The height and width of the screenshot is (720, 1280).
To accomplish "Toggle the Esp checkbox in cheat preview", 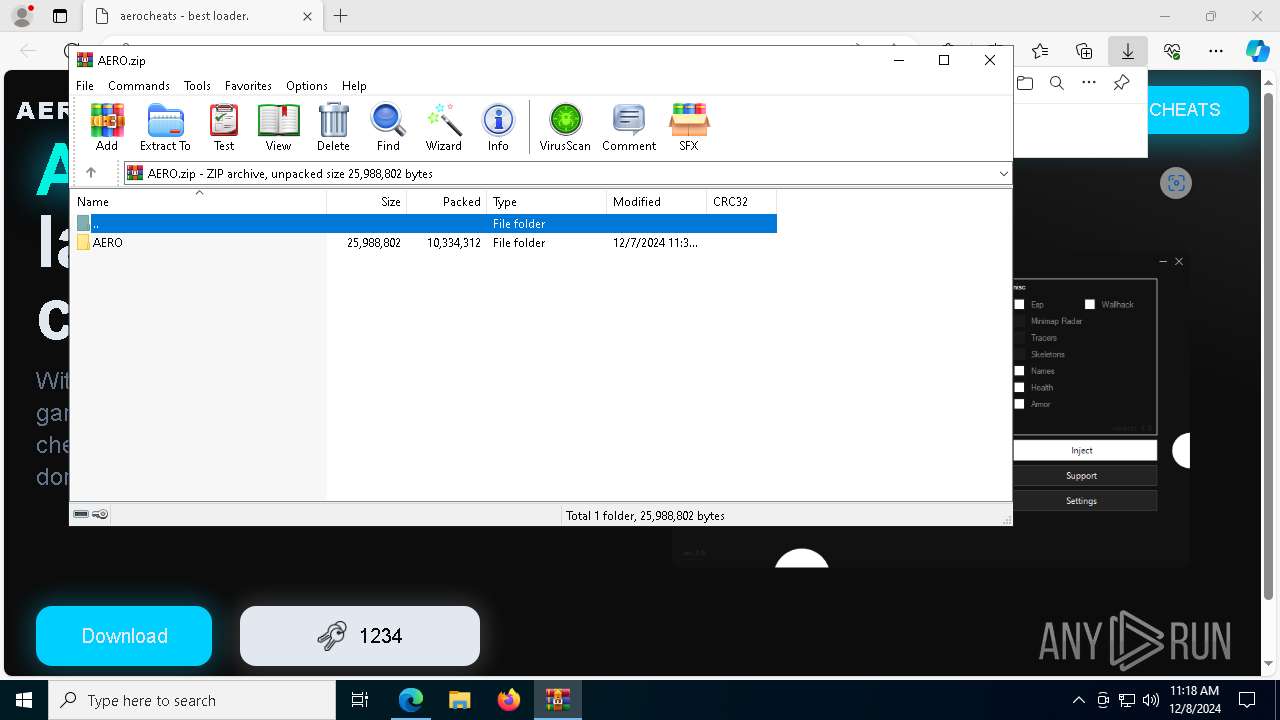I will pos(1019,304).
